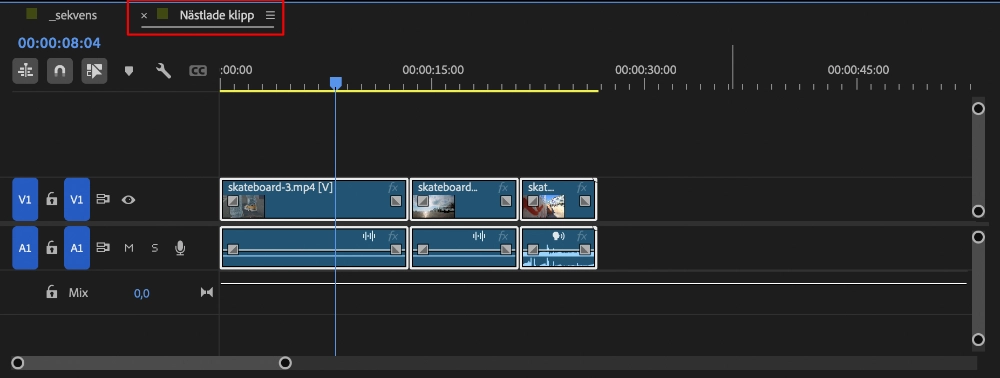Click the Mix track output assignment icon
Image resolution: width=1000 pixels, height=378 pixels.
(x=207, y=293)
